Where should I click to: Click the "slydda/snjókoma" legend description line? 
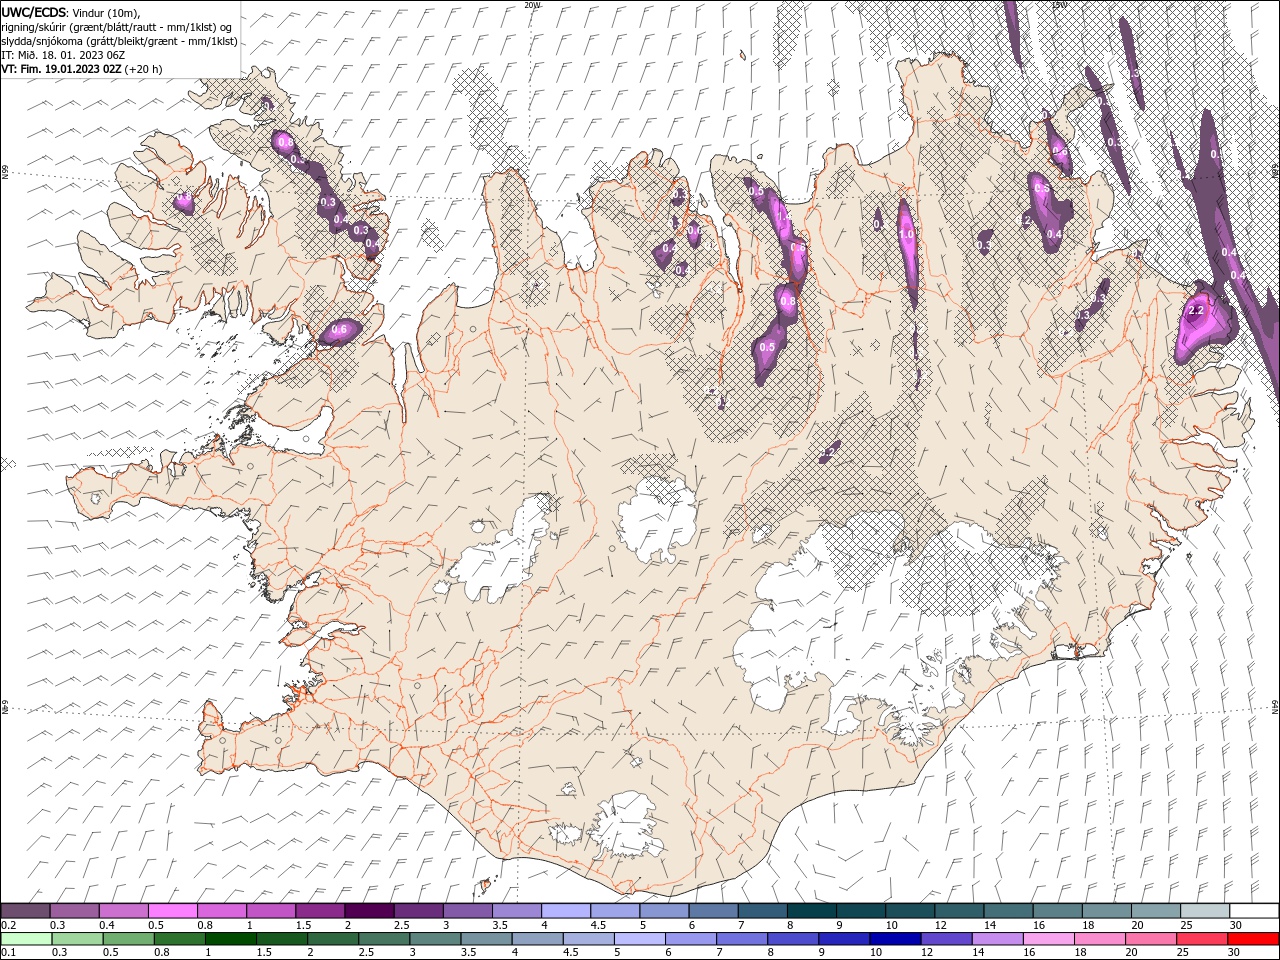[x=120, y=41]
